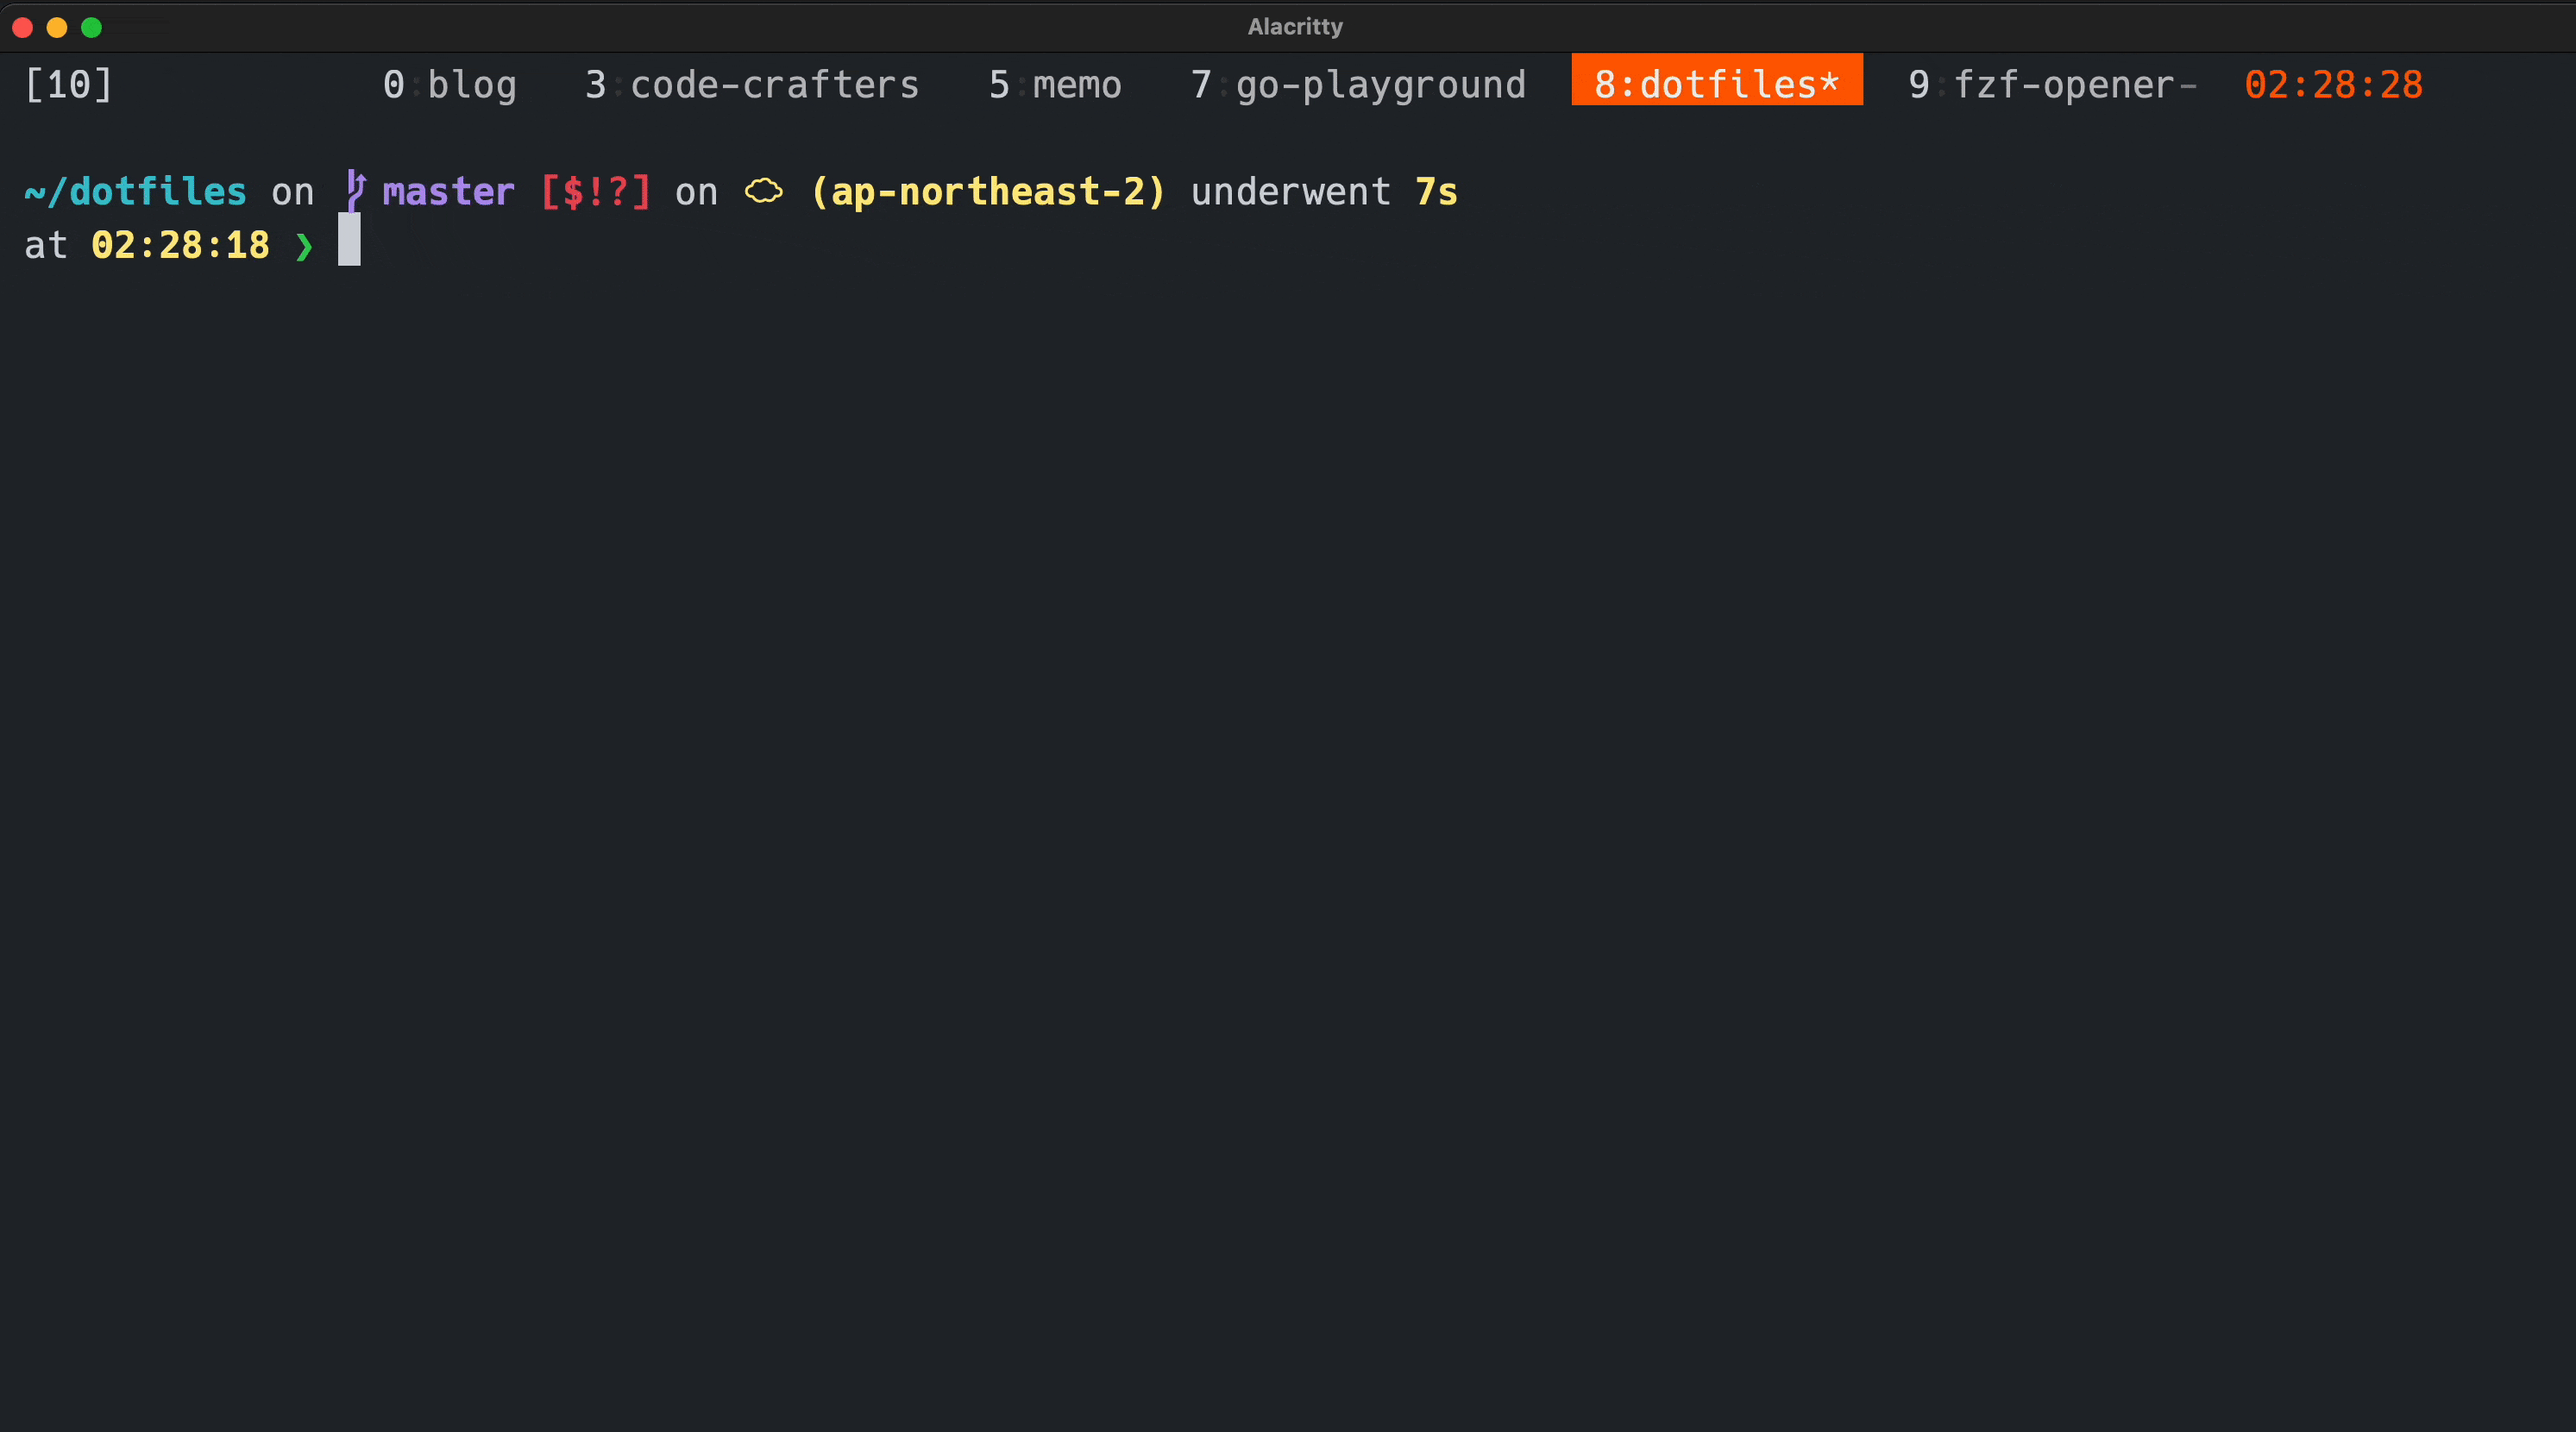The image size is (2576, 1432).
Task: Click the green prompt arrow chevron
Action: (x=305, y=246)
